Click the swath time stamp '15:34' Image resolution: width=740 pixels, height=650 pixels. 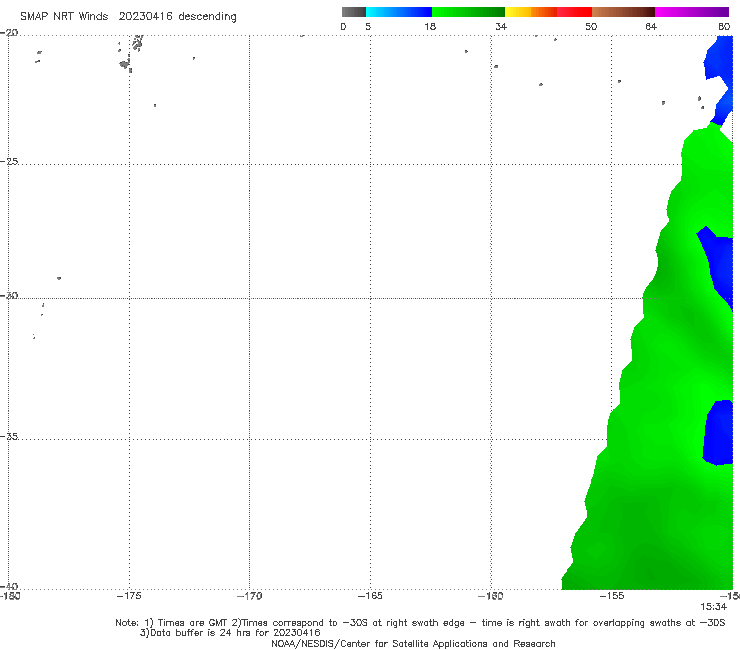pos(713,607)
